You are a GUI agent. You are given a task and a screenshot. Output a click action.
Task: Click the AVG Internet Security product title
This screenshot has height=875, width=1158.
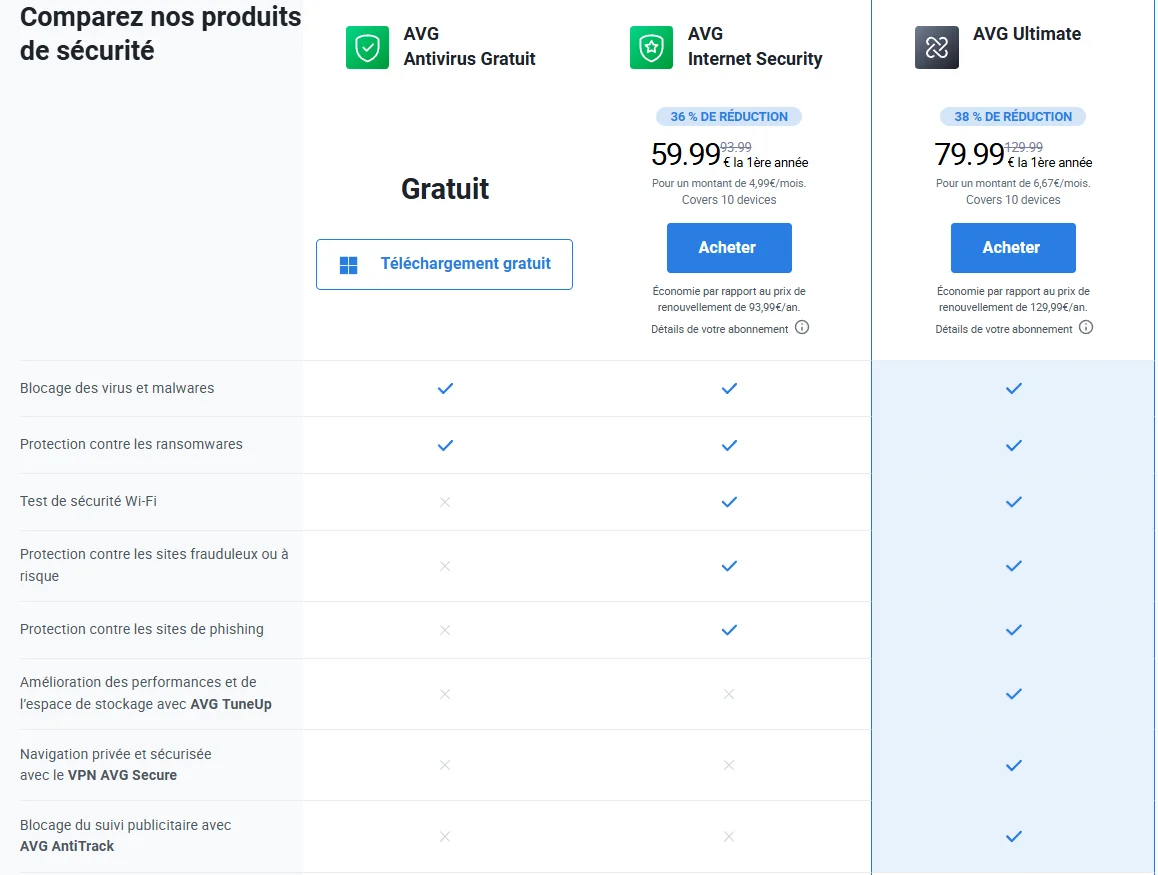755,47
